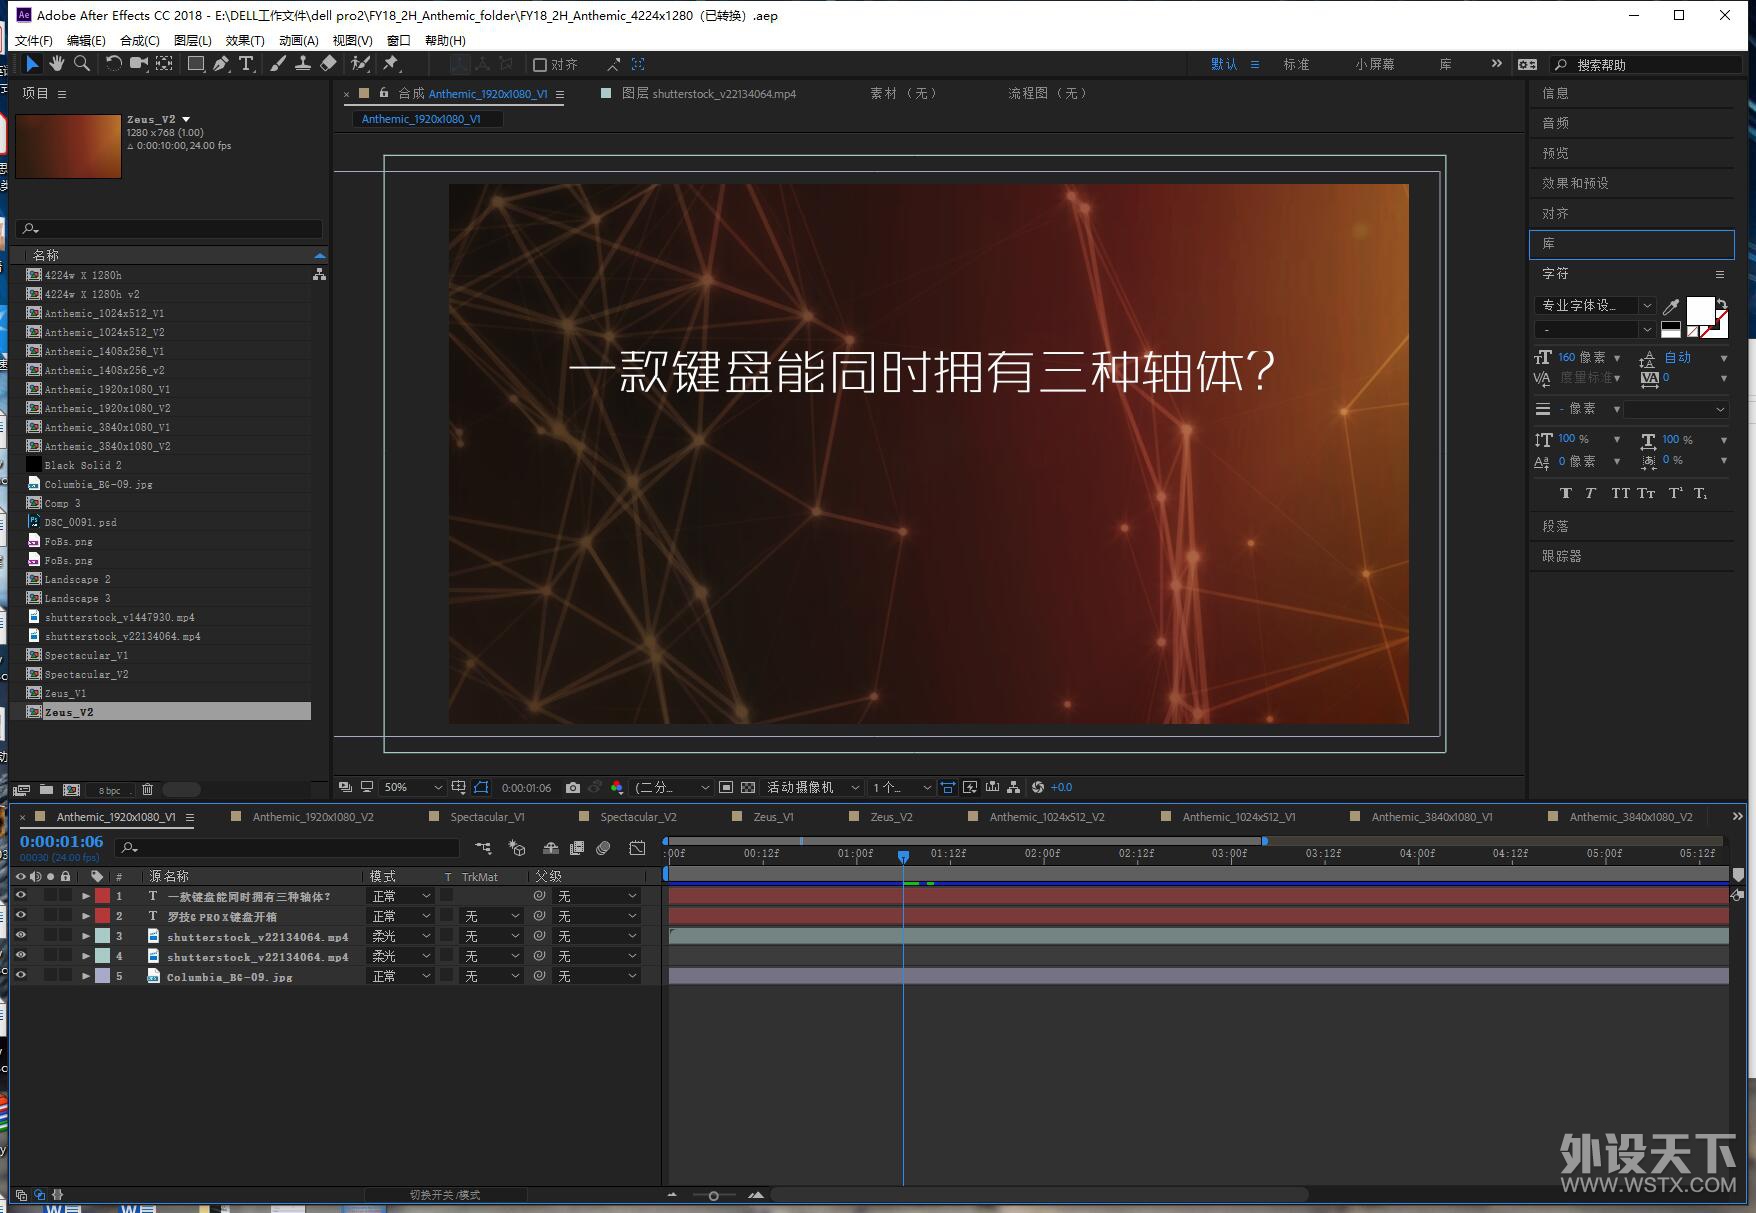Select the Selection arrow tool
This screenshot has width=1756, height=1213.
pyautogui.click(x=32, y=64)
